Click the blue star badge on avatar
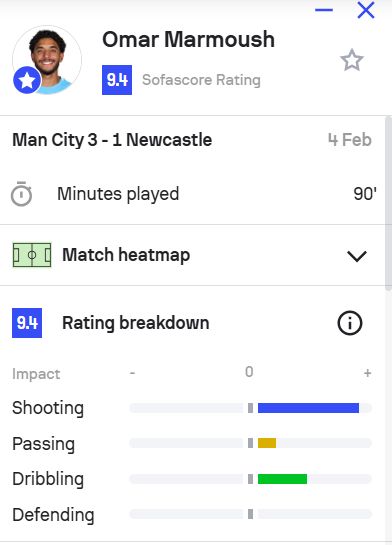Screen dimensions: 392x545 pyautogui.click(x=27, y=80)
